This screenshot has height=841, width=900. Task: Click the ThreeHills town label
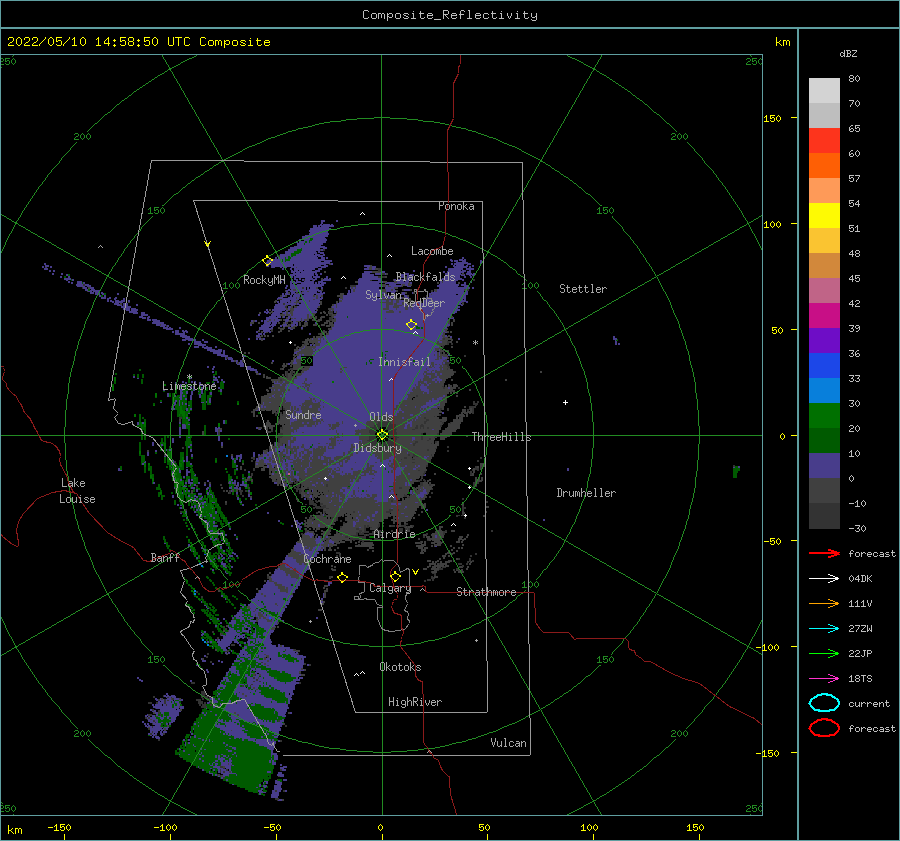click(x=501, y=437)
